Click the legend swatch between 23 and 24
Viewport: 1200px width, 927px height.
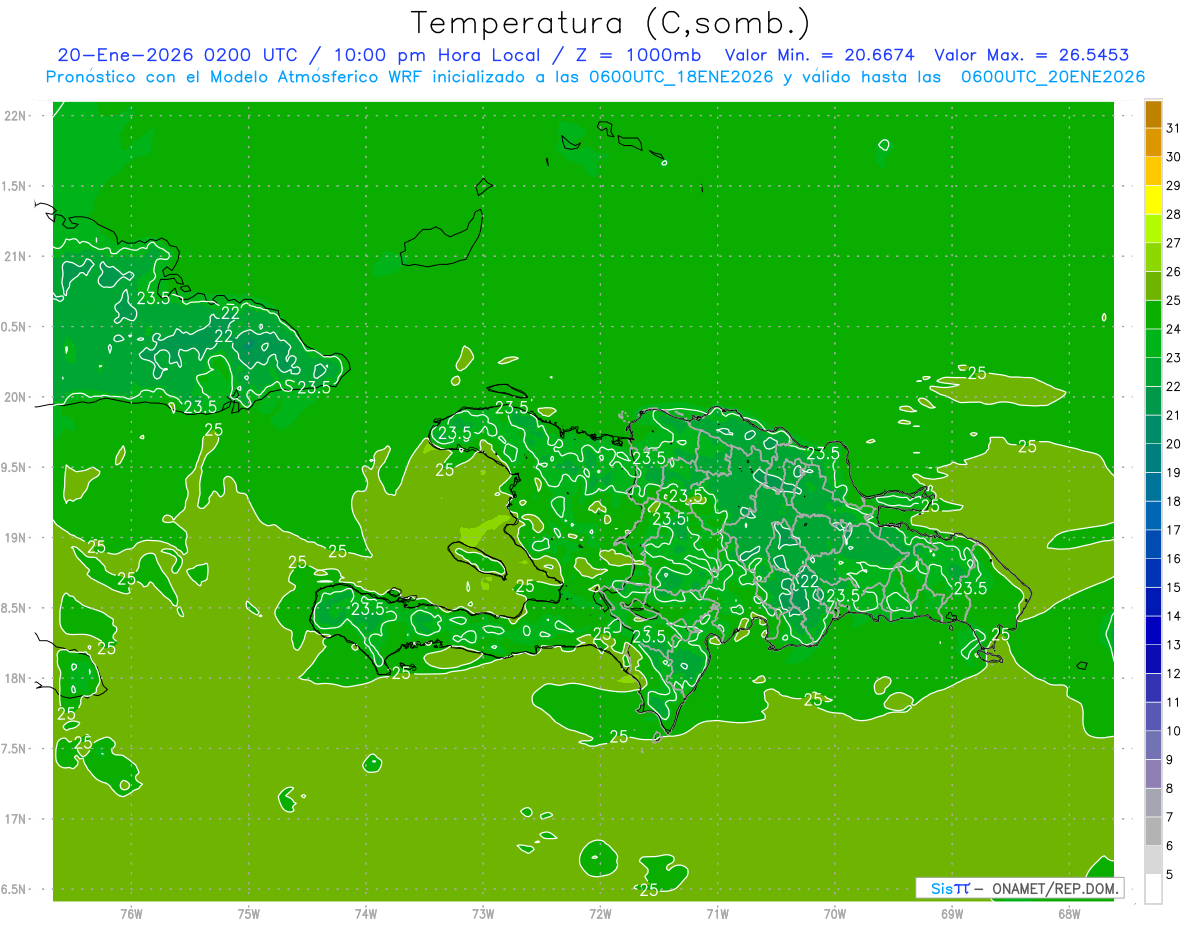tap(1153, 344)
